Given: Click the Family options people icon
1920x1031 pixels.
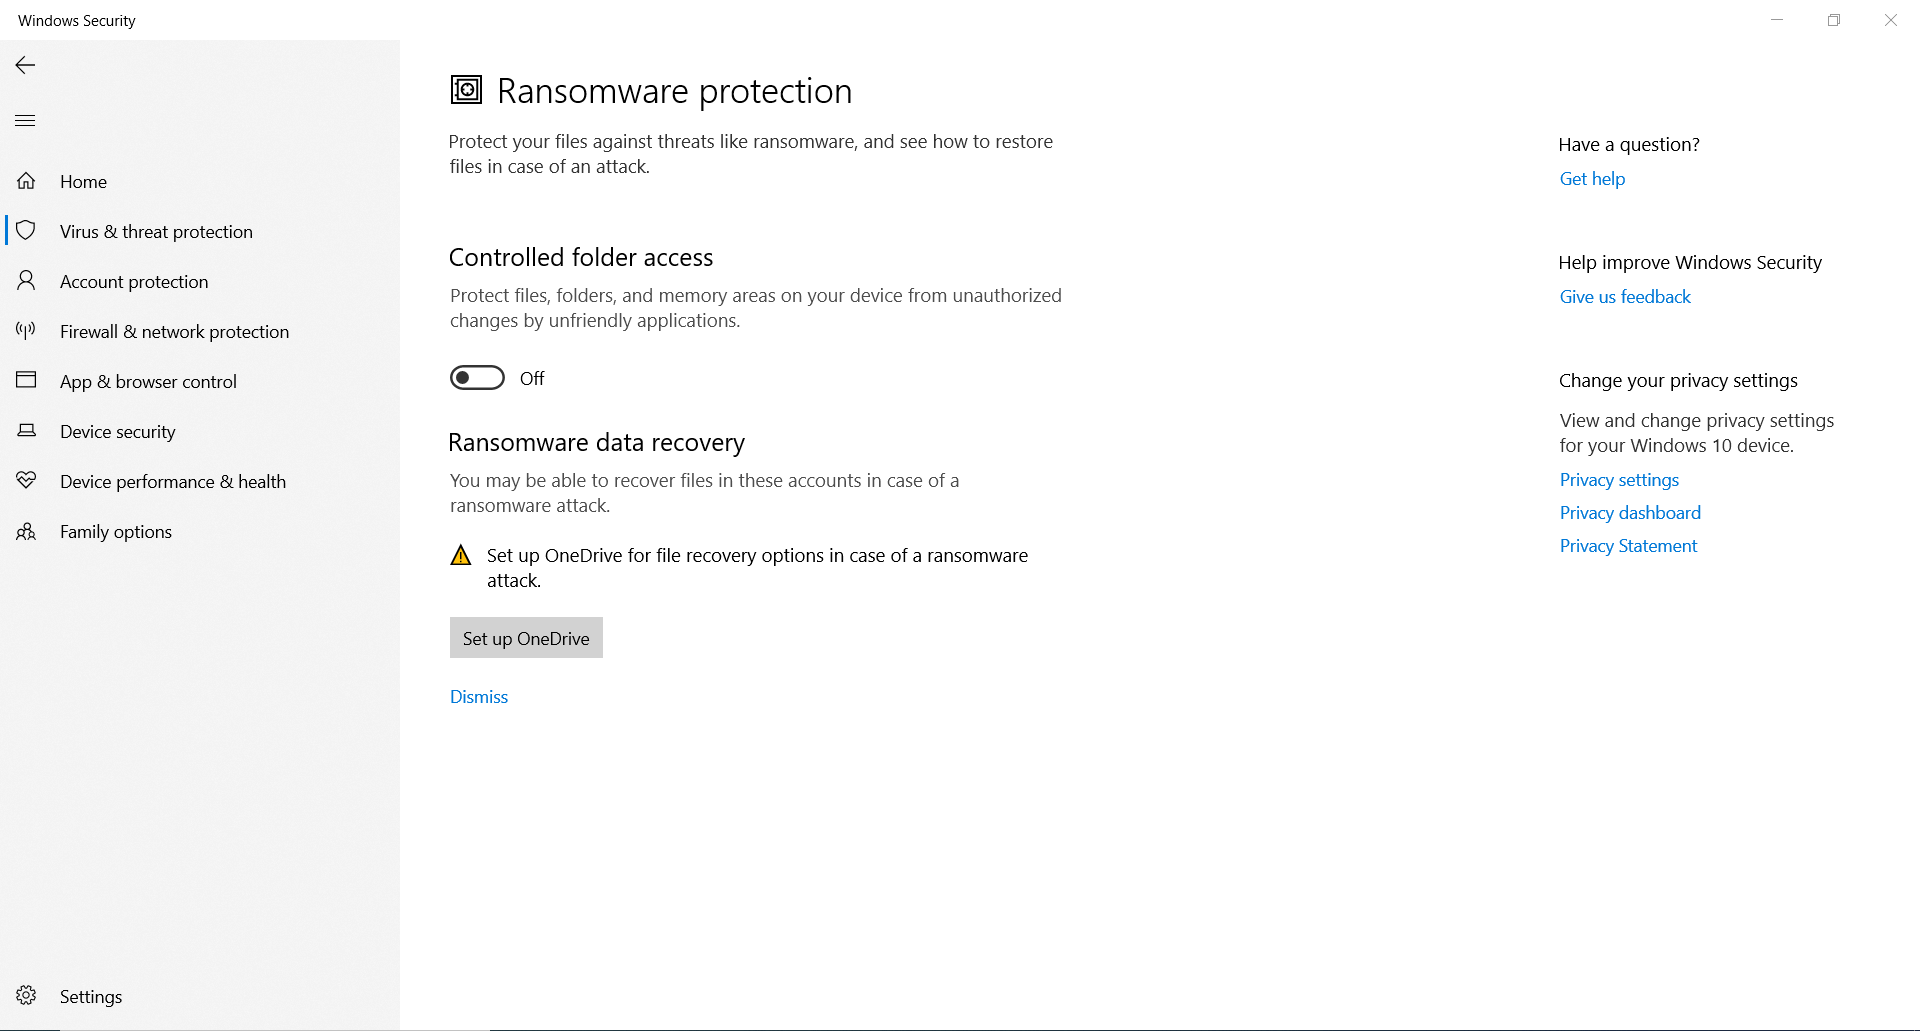Looking at the screenshot, I should click(x=26, y=531).
